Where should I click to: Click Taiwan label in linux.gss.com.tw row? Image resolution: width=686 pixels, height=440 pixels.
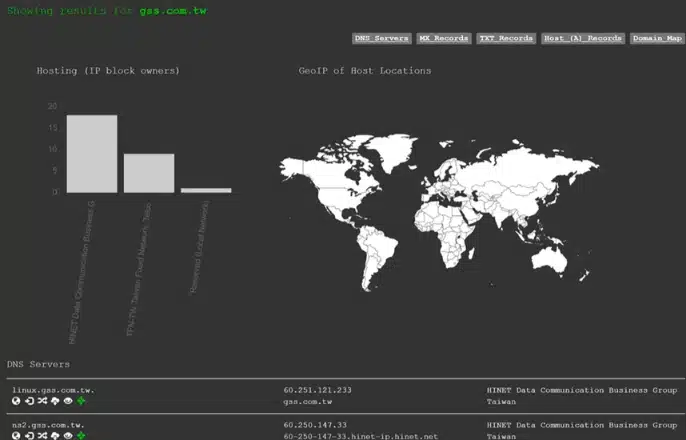click(501, 402)
